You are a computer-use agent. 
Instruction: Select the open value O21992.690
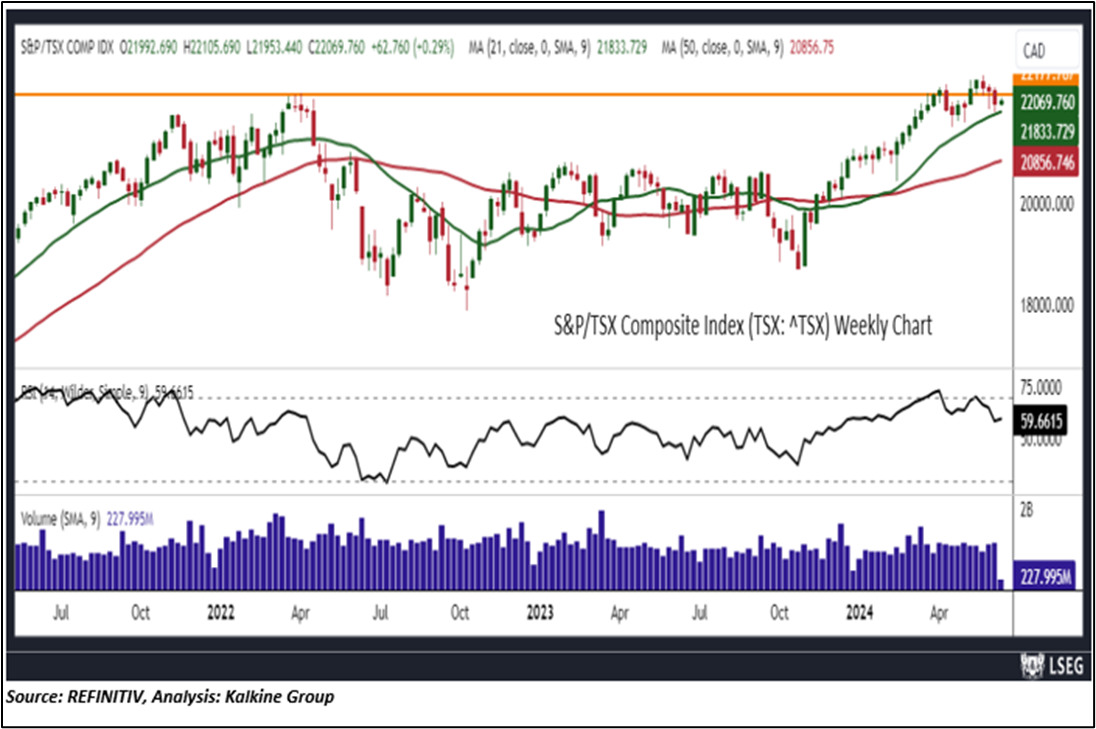tap(149, 48)
